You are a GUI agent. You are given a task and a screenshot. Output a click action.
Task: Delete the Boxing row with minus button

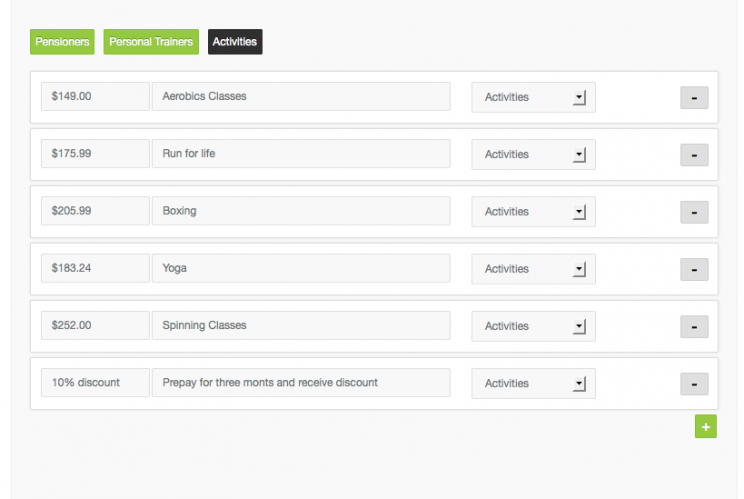point(694,212)
